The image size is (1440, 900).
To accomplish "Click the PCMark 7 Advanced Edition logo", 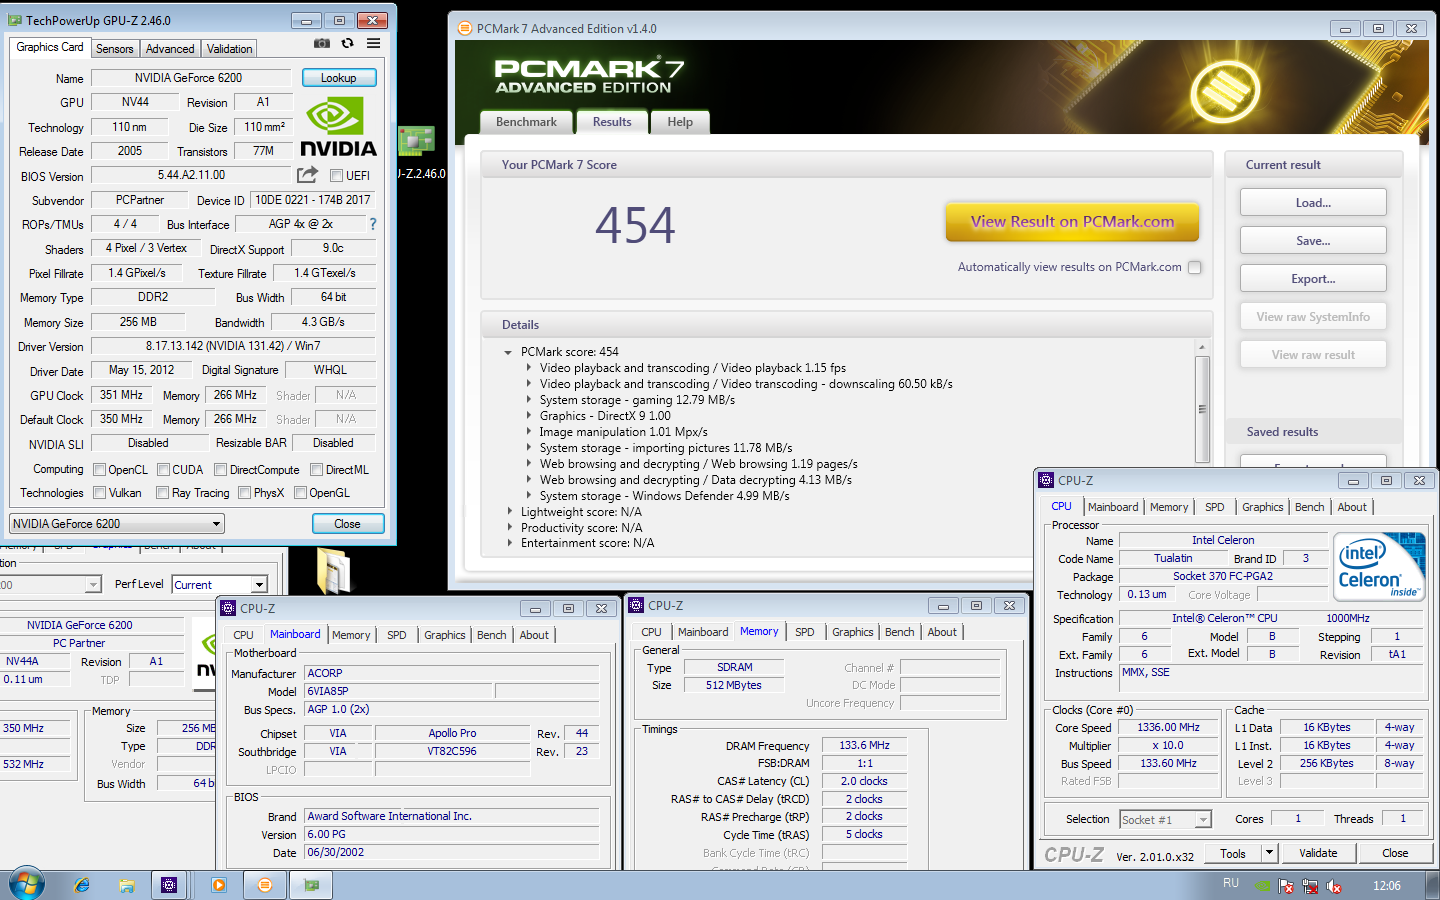I will pyautogui.click(x=589, y=76).
